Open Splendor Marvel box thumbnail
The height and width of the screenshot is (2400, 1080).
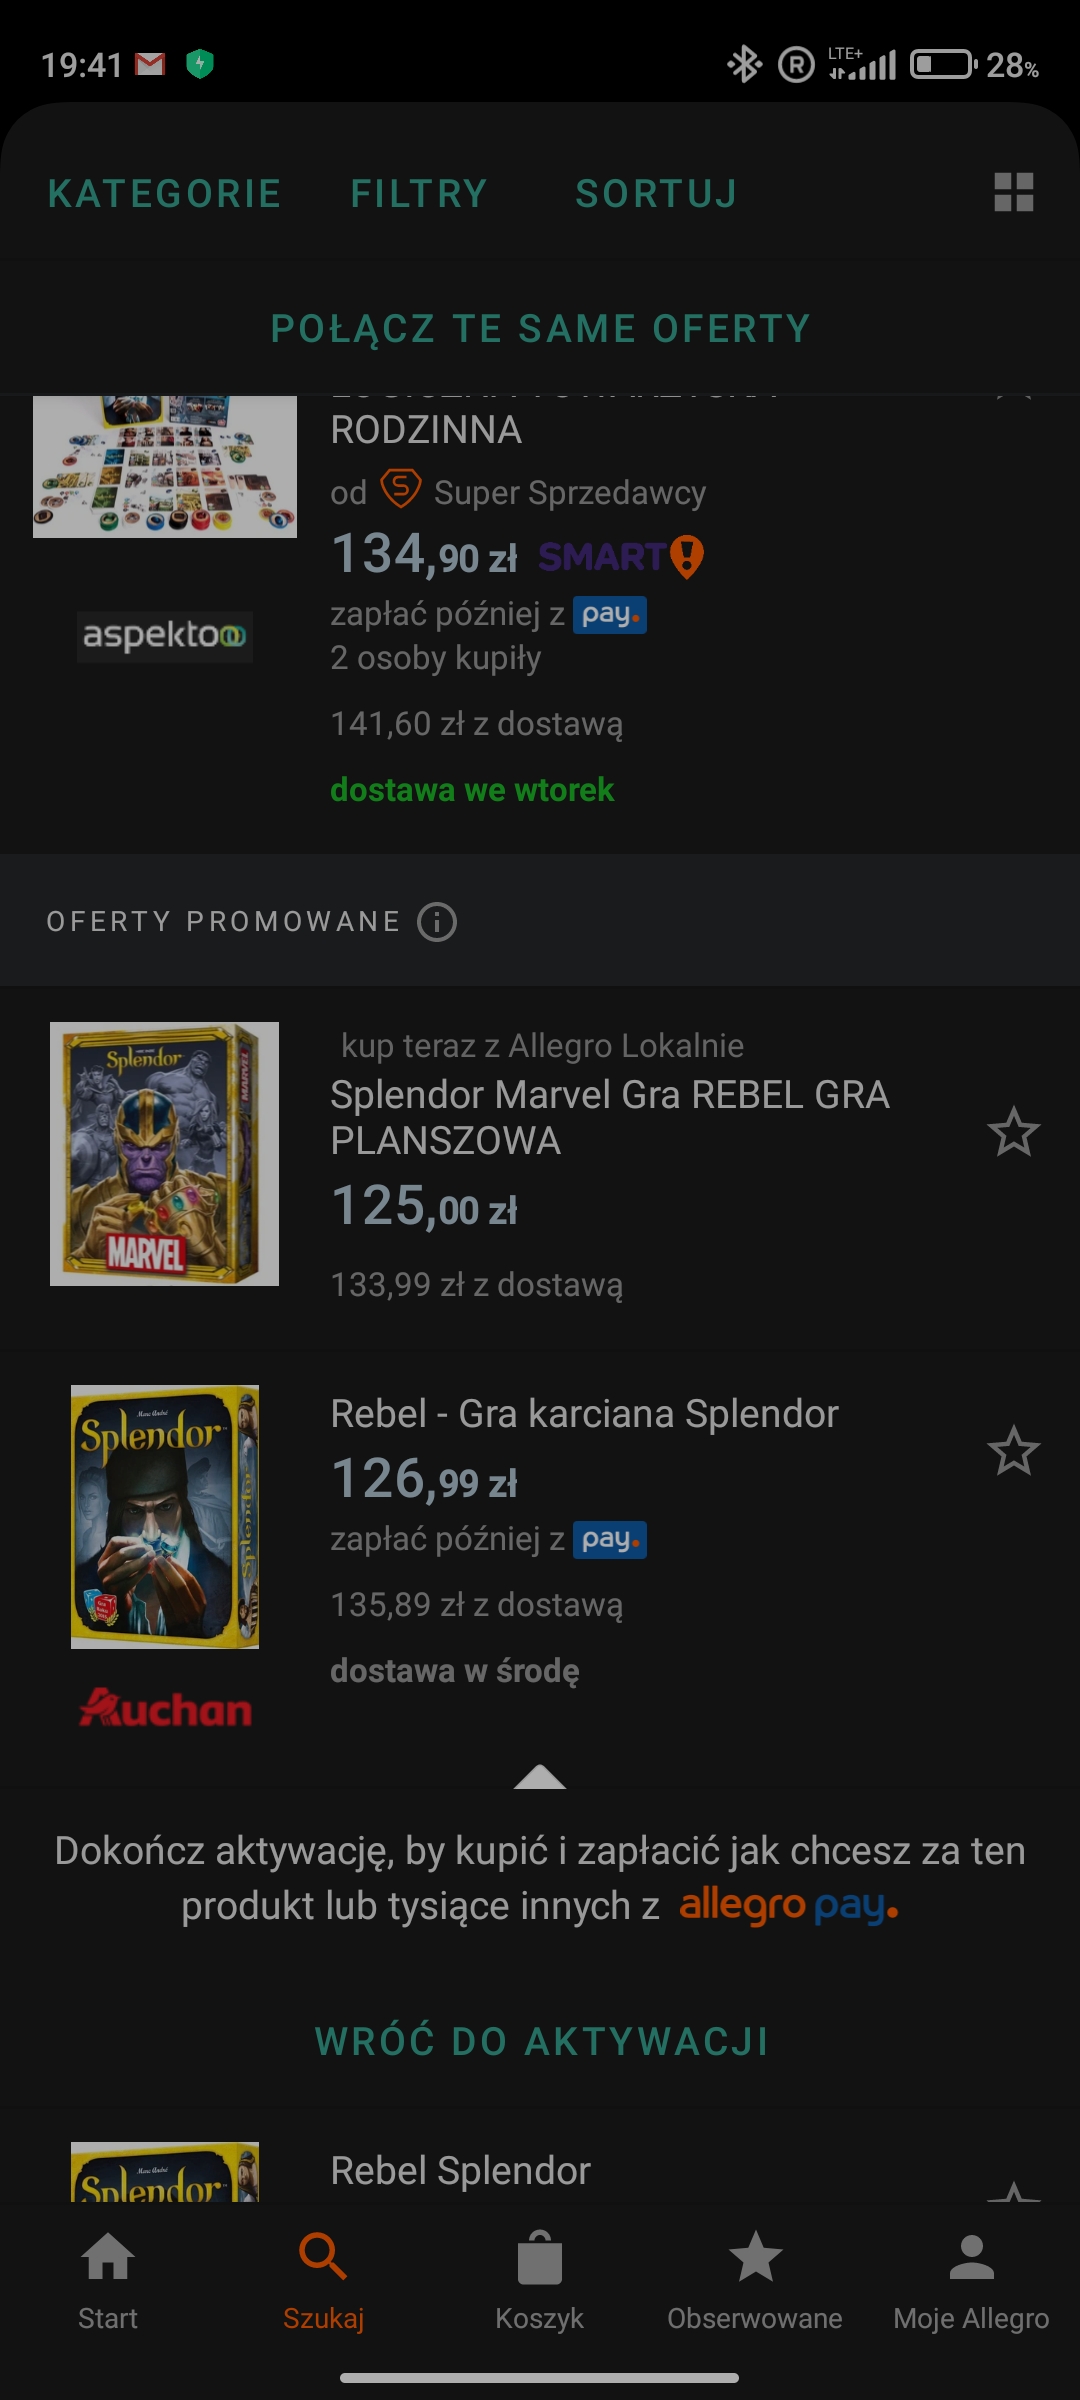coord(165,1154)
